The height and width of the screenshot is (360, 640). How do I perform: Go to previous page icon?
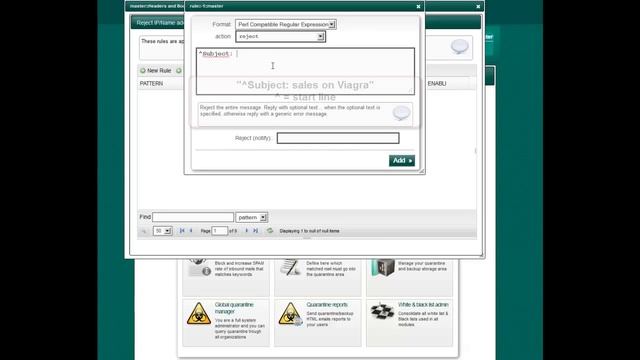tap(191, 231)
